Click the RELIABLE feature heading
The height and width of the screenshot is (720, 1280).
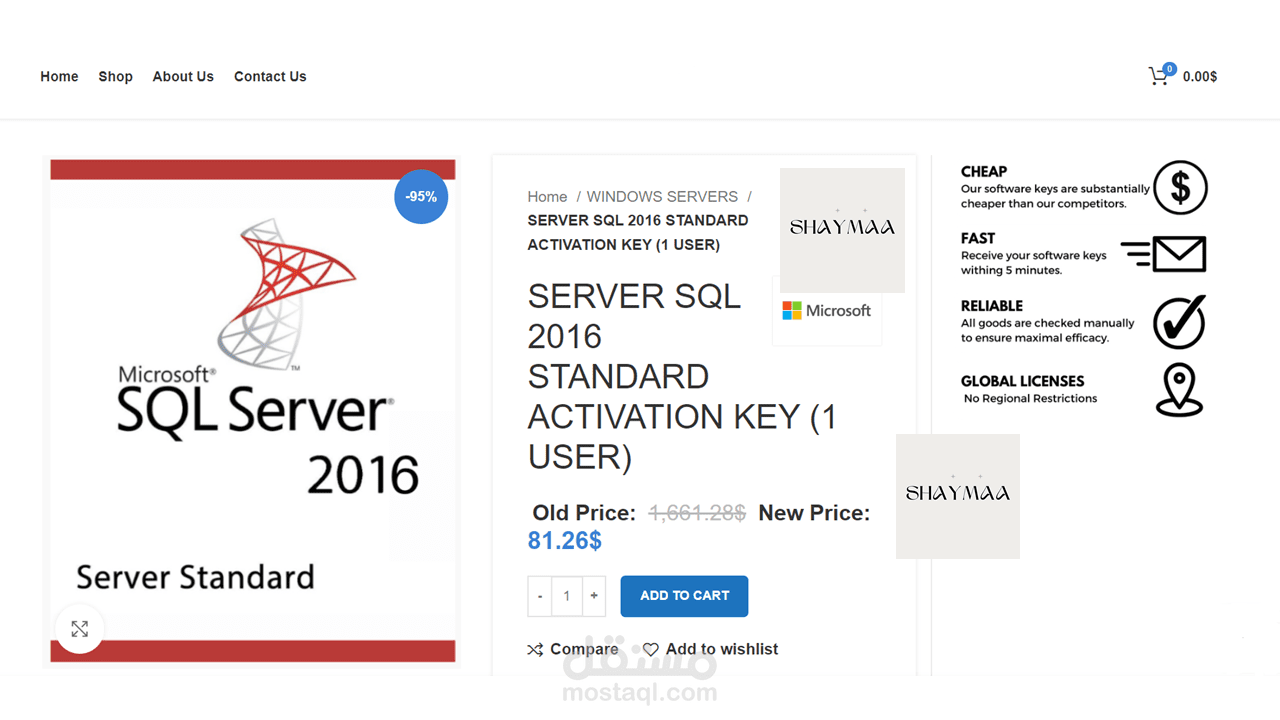pyautogui.click(x=992, y=306)
